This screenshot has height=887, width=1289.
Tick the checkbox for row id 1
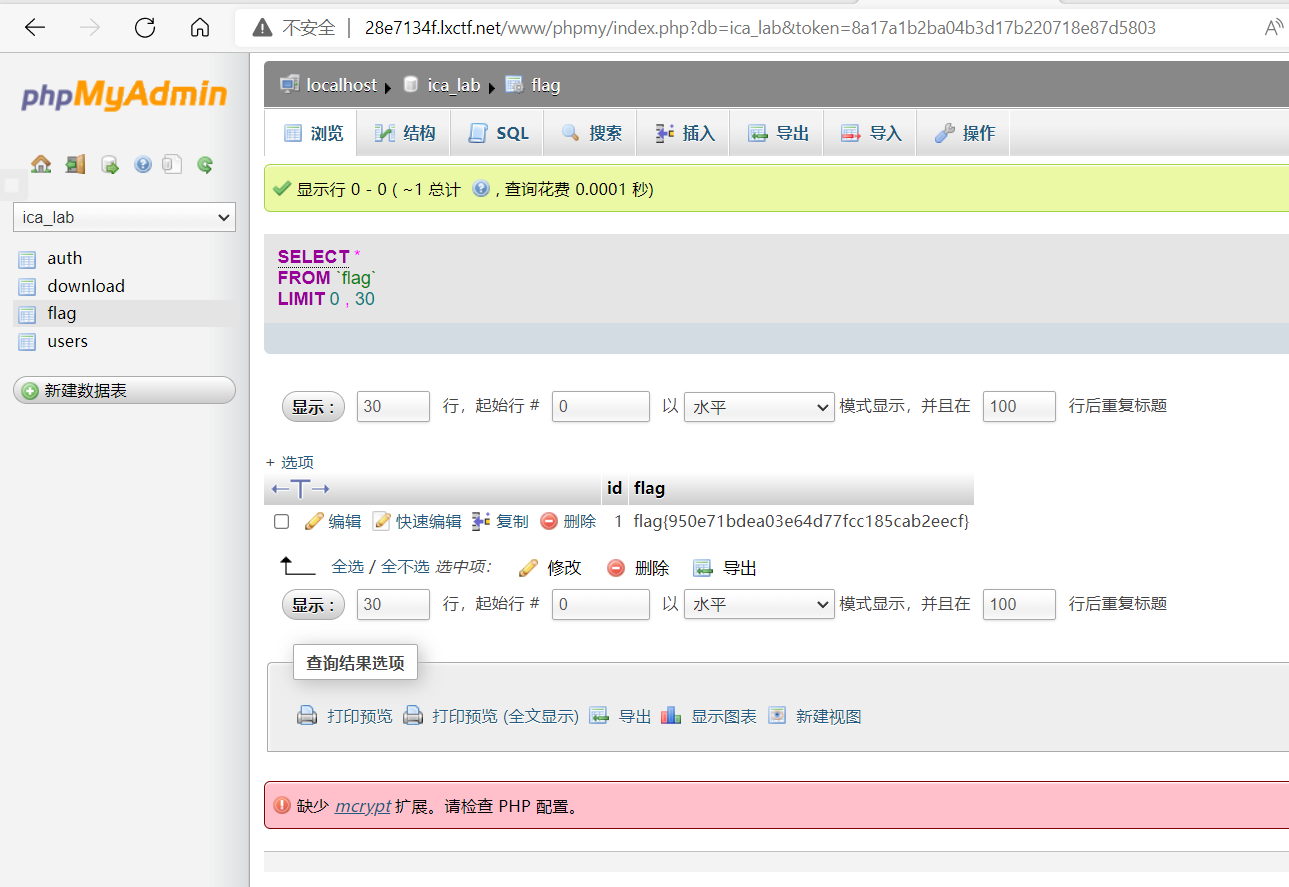(282, 521)
